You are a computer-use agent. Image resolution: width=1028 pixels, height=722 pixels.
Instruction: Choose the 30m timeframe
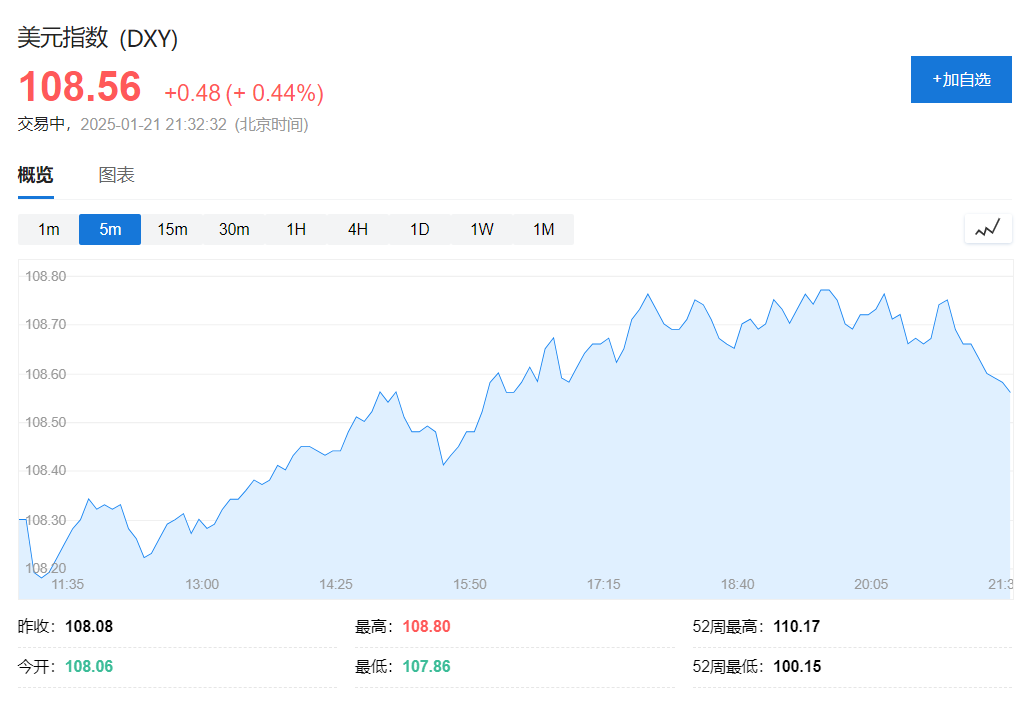[234, 229]
